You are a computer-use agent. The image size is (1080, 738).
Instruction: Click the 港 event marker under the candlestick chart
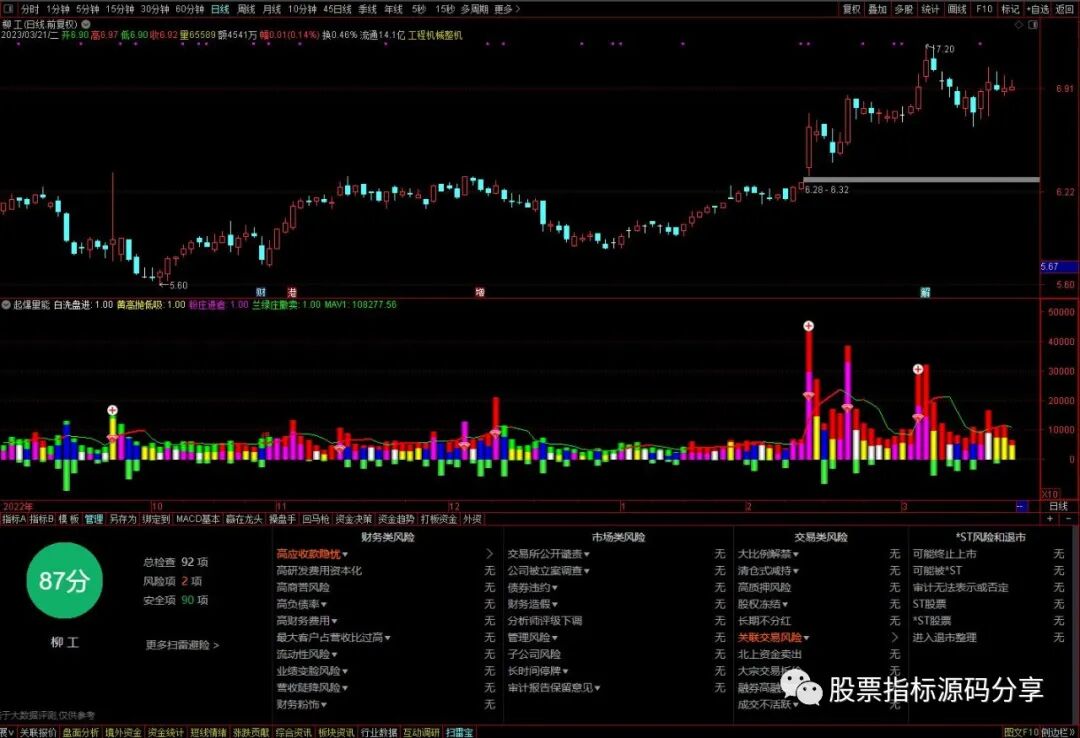pyautogui.click(x=292, y=292)
